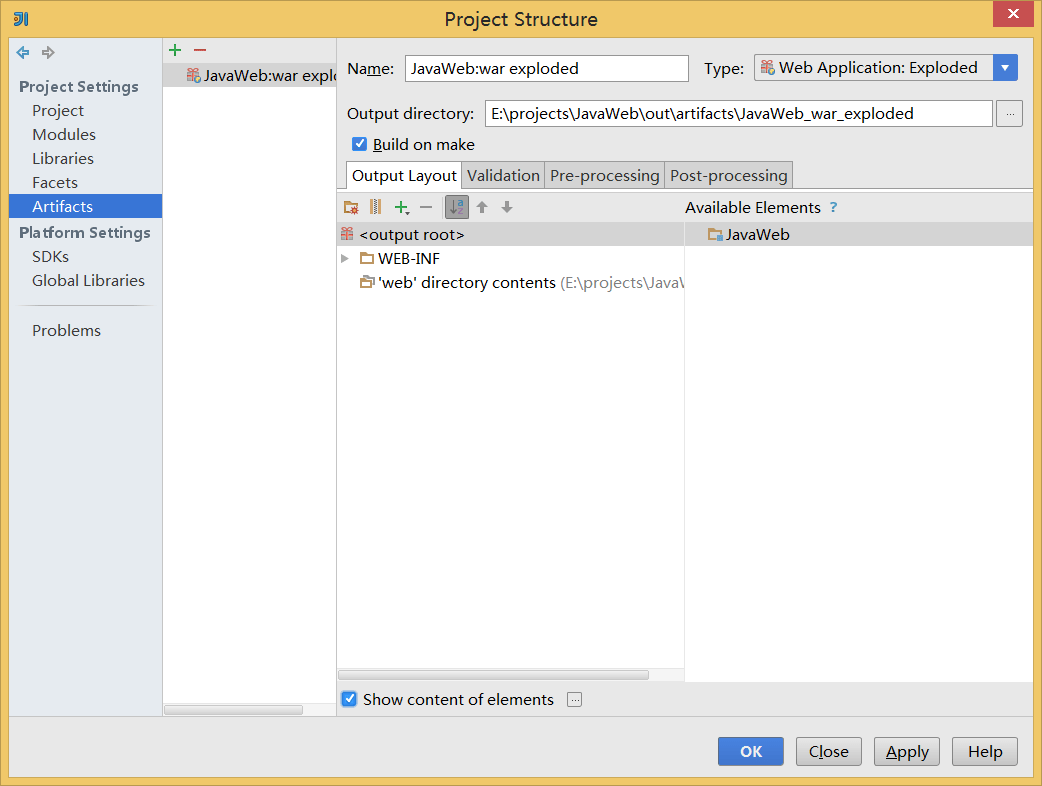1042x786 pixels.
Task: Click the green plus to add artifact
Action: click(175, 50)
